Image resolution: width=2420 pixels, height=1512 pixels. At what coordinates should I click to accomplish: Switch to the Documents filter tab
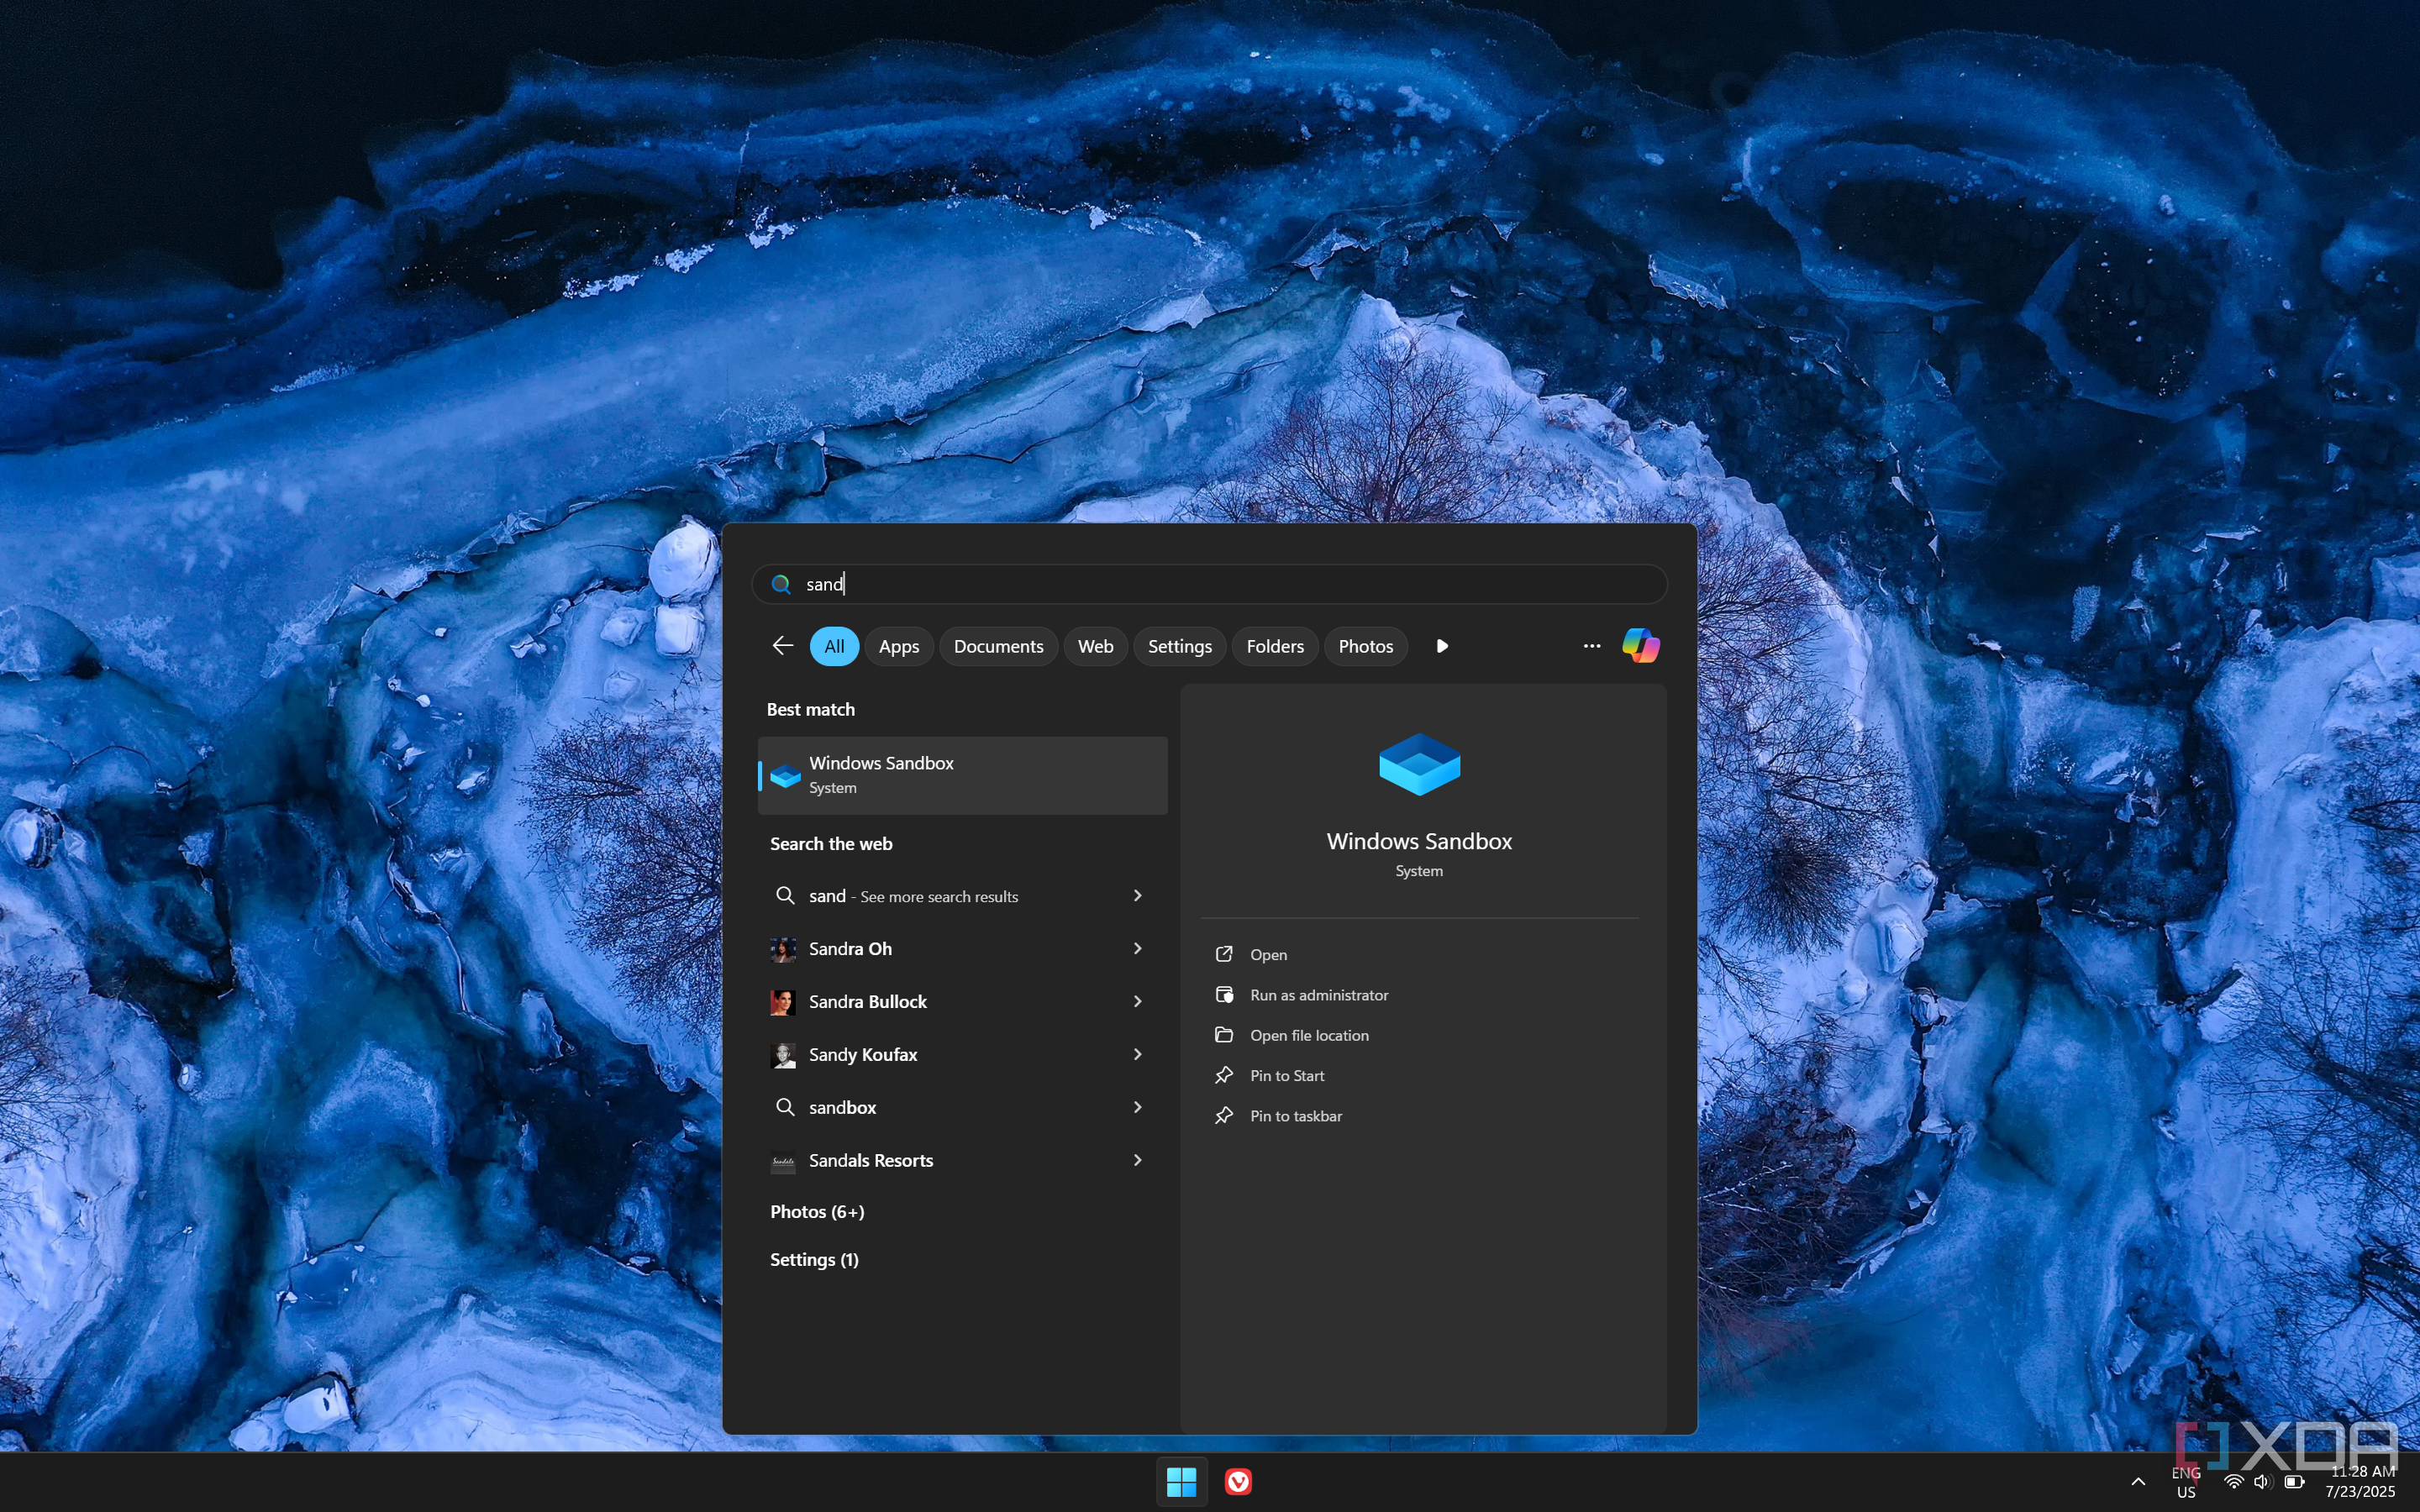(998, 646)
